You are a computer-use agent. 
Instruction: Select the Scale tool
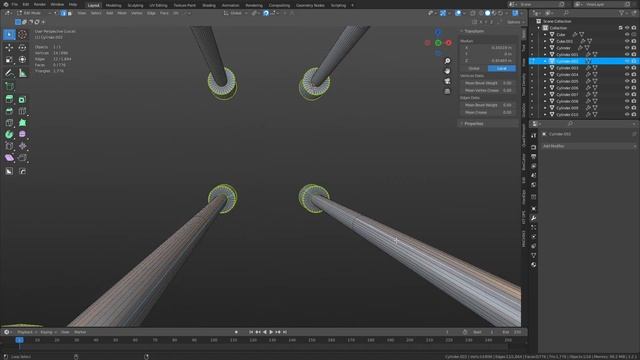click(x=9, y=60)
